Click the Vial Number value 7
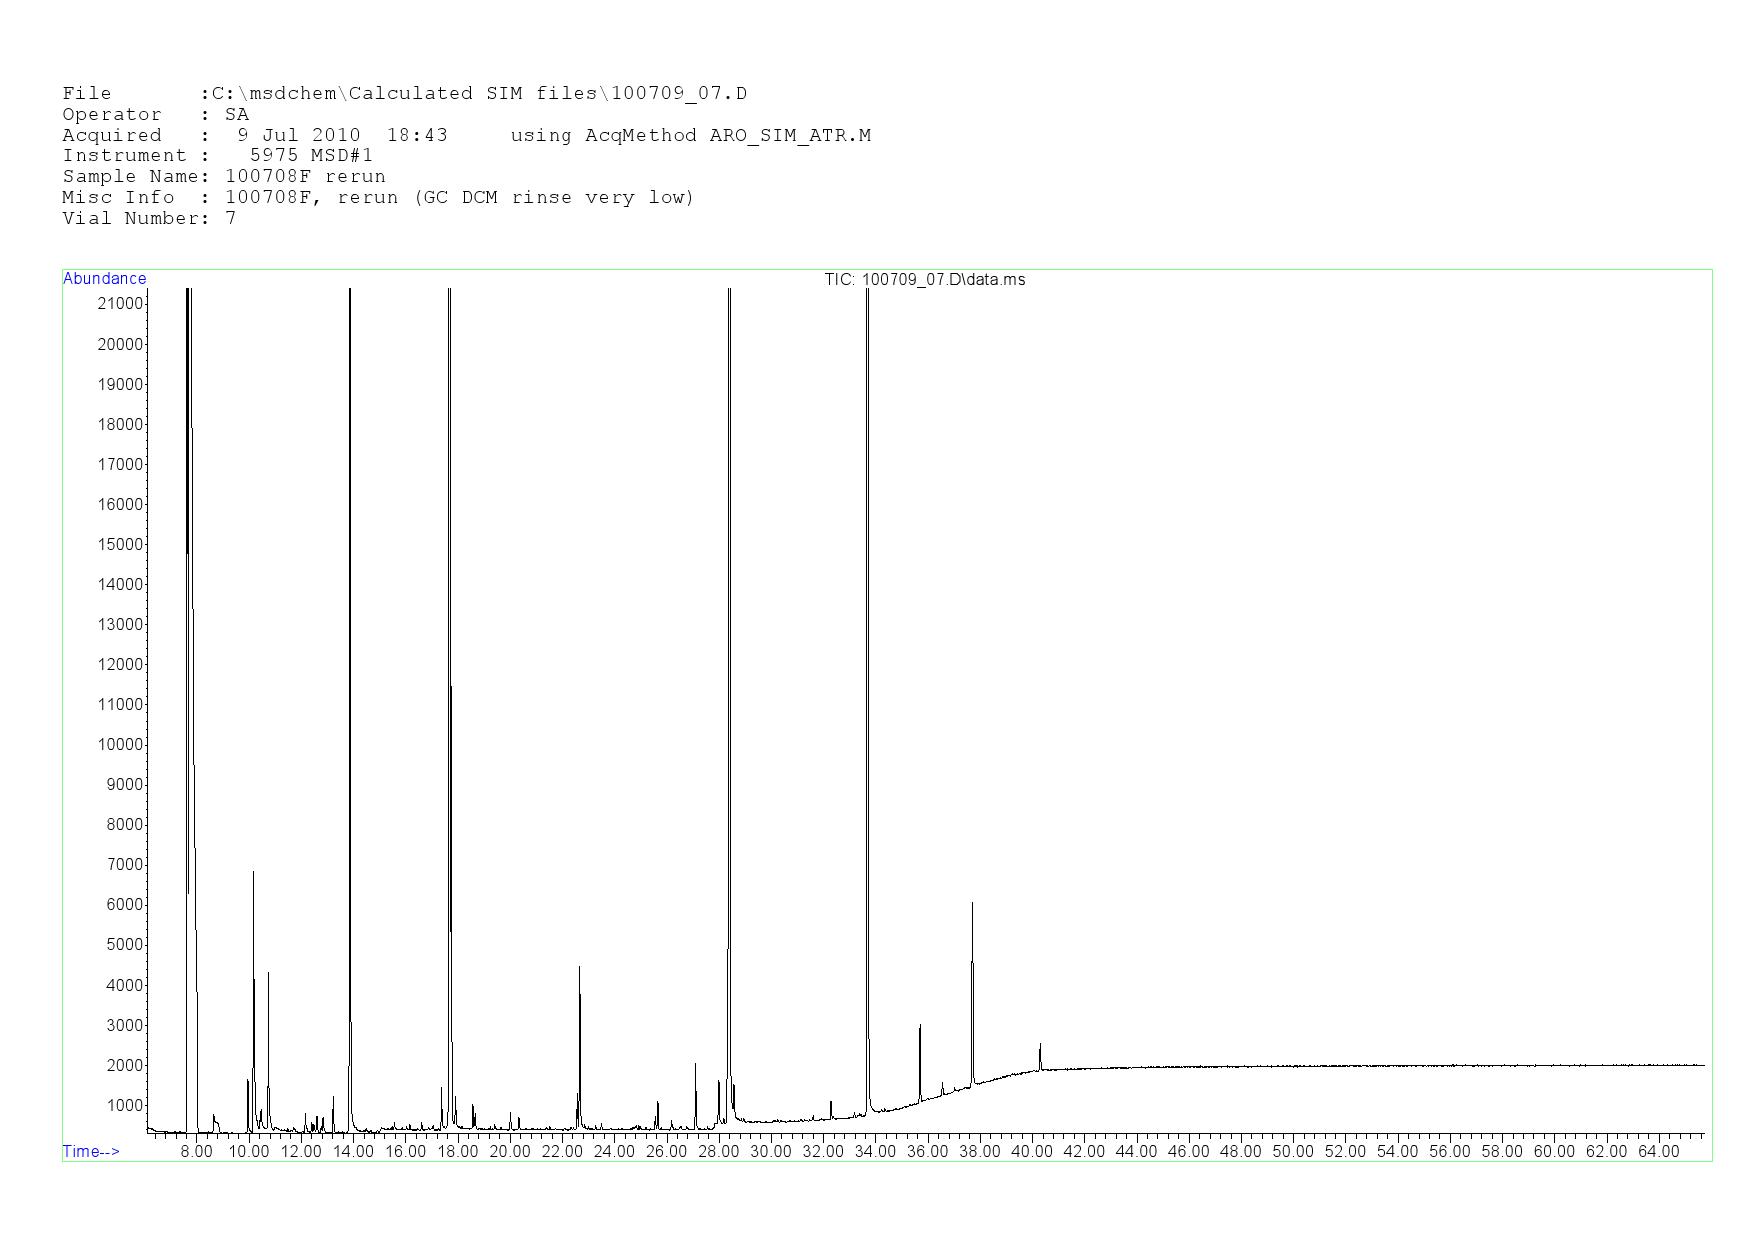The width and height of the screenshot is (1754, 1240). point(231,218)
